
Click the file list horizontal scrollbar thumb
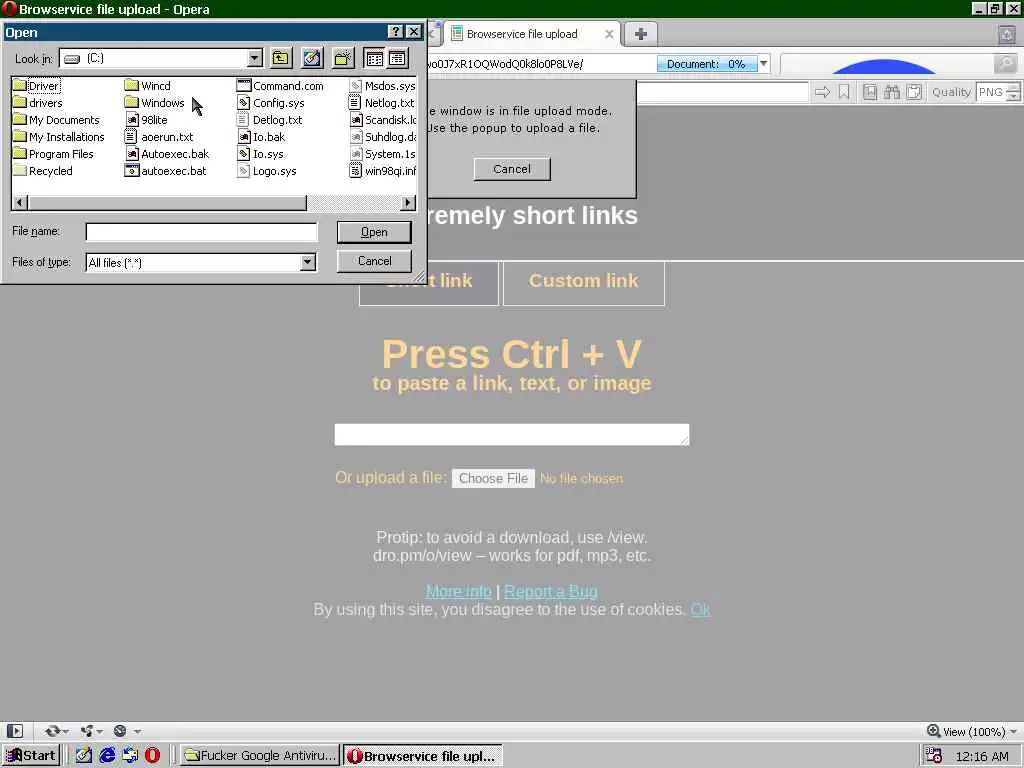tap(167, 202)
